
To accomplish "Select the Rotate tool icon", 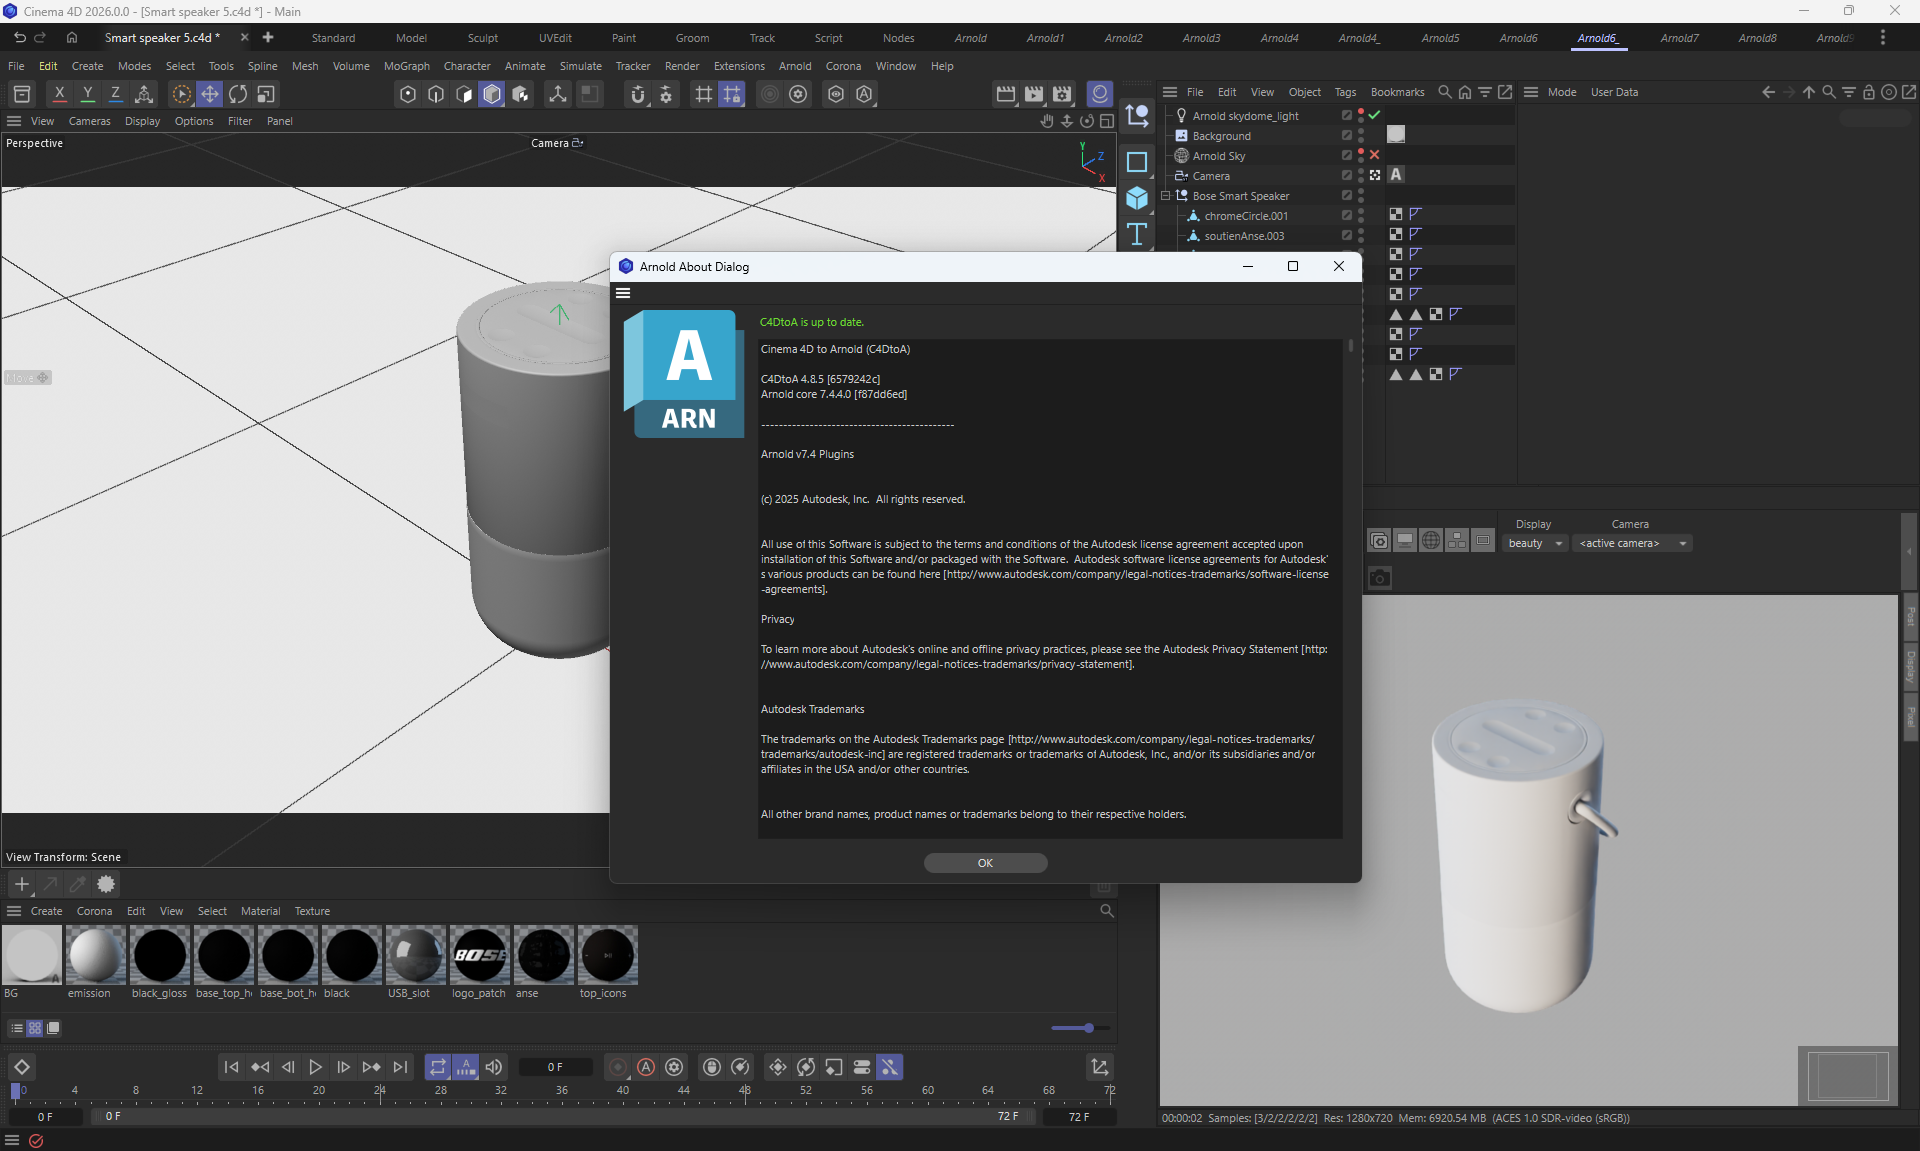I will [x=238, y=94].
